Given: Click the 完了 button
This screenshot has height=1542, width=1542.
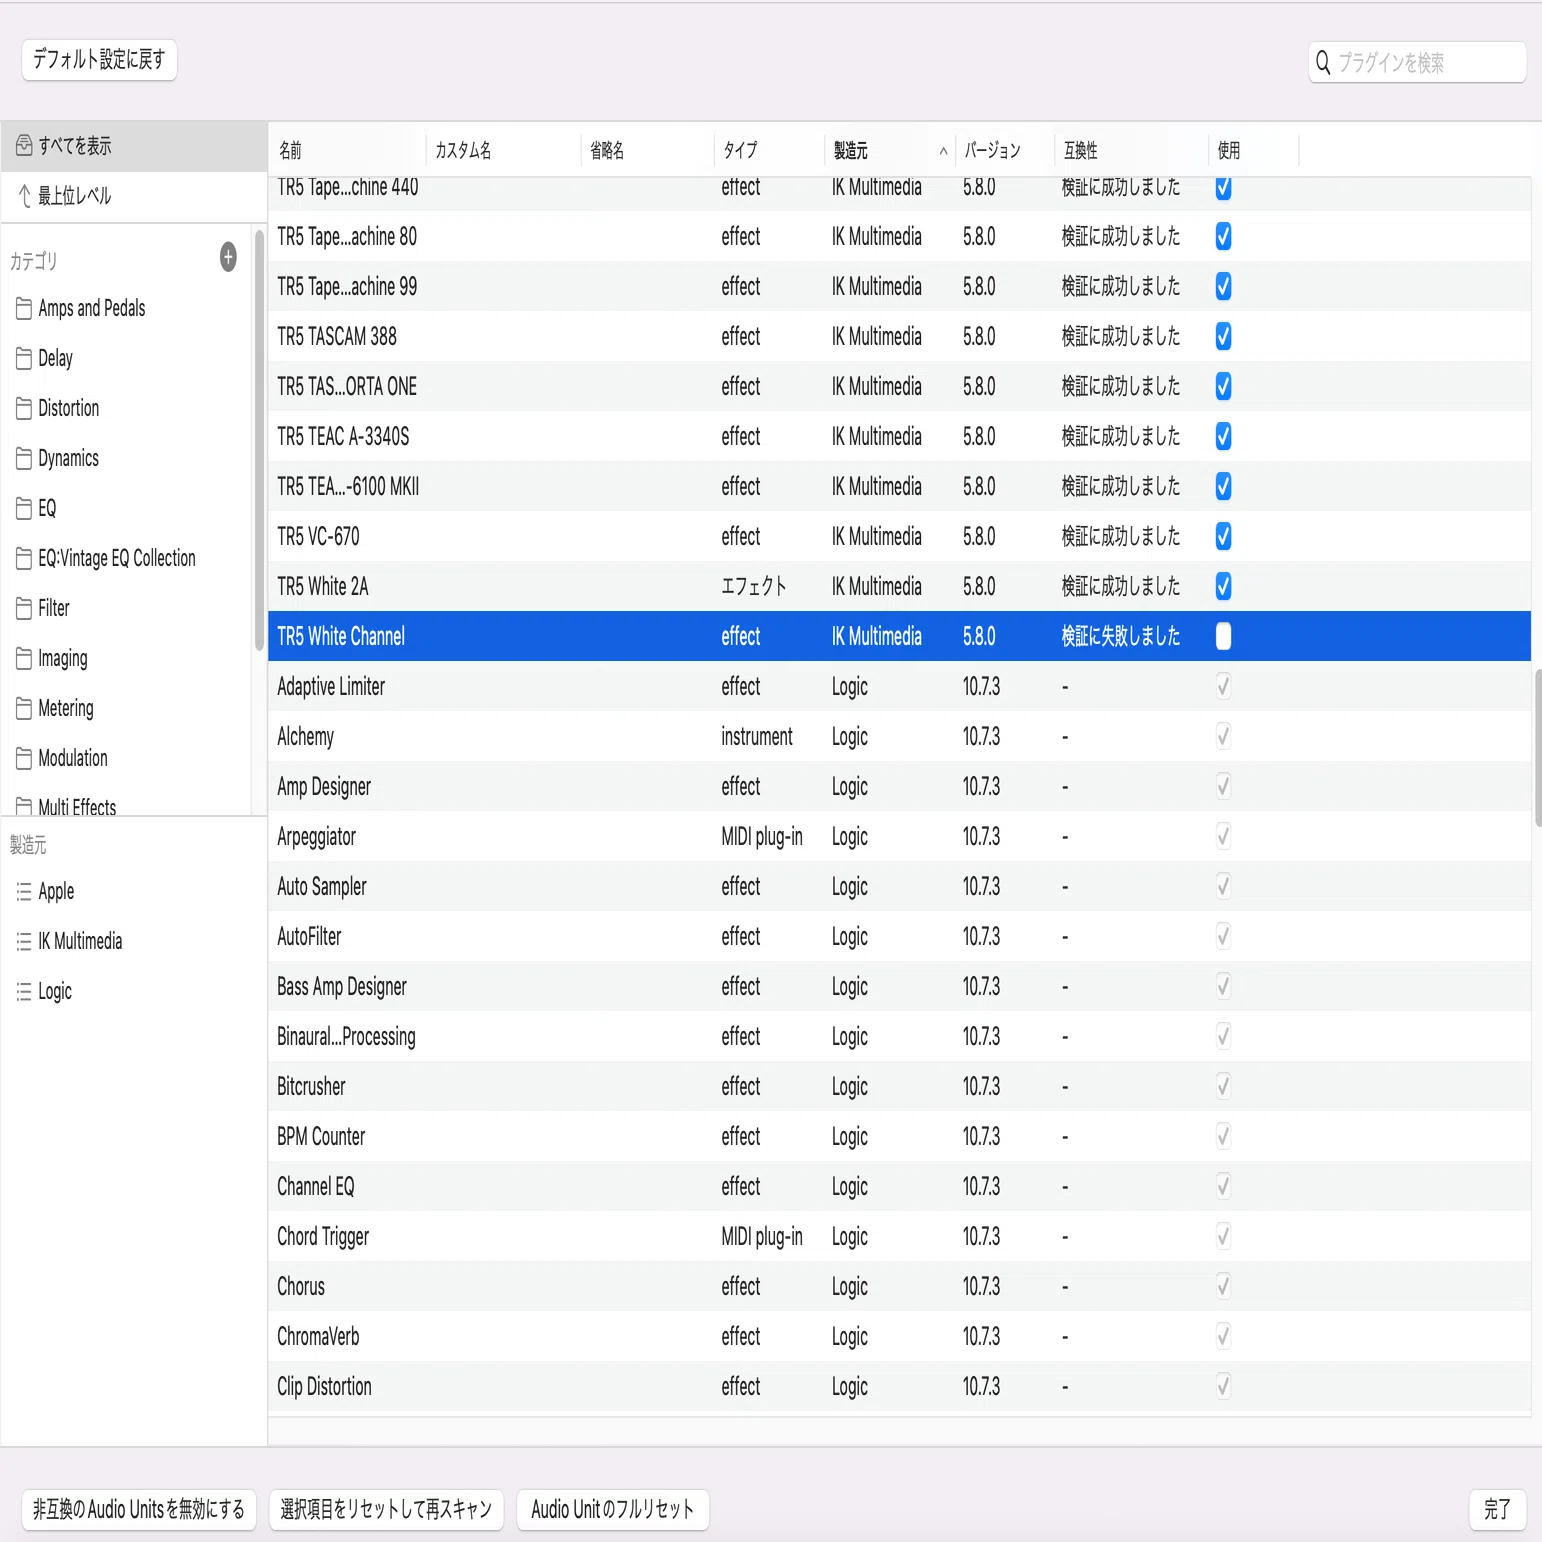Looking at the screenshot, I should (1497, 1510).
